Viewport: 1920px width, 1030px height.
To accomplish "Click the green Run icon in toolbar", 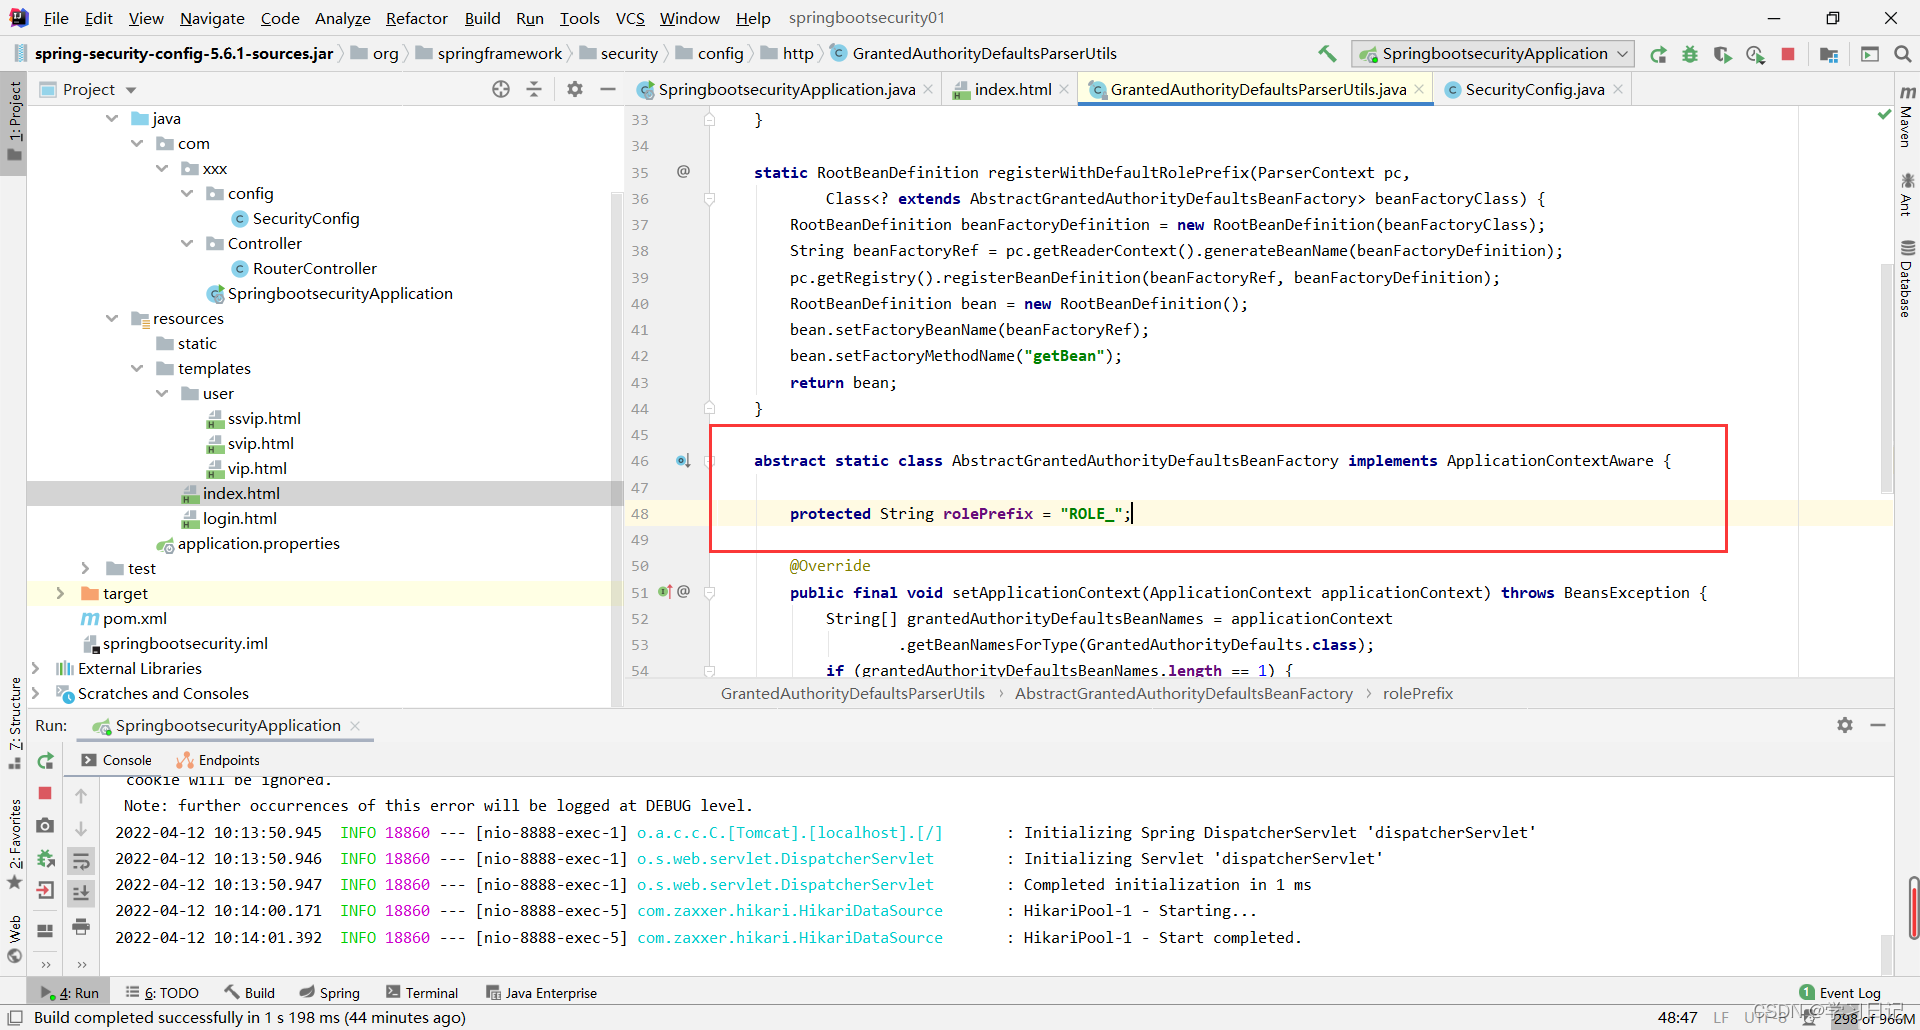I will [x=1658, y=54].
